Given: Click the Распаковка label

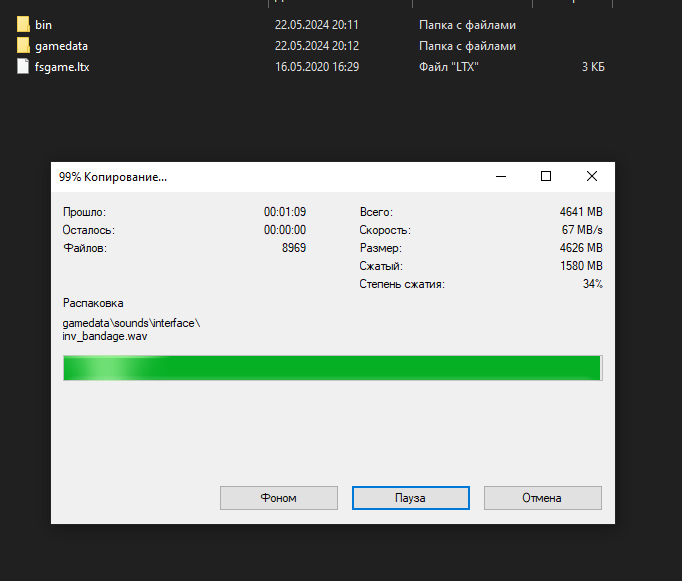Looking at the screenshot, I should [x=93, y=303].
